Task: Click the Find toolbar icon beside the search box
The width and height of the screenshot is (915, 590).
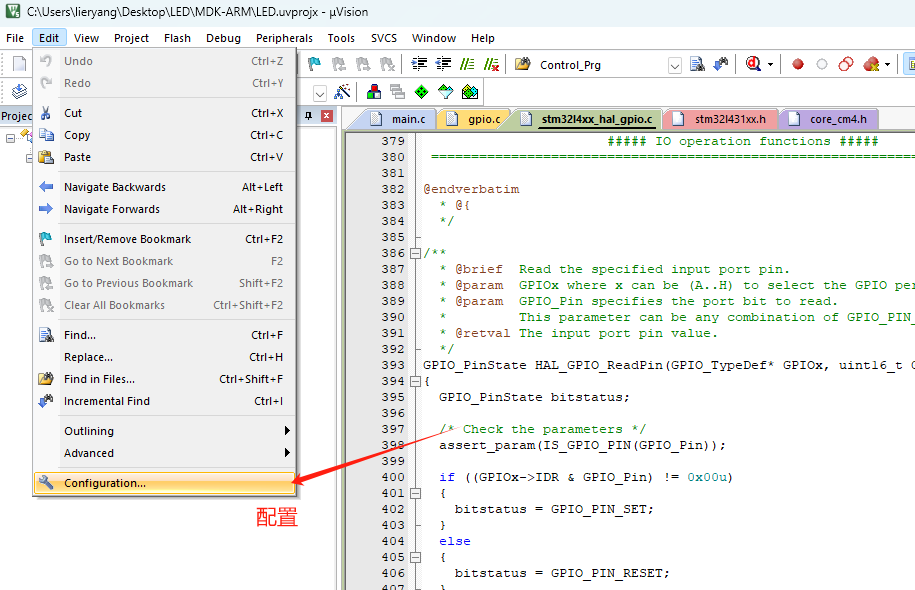Action: click(697, 64)
